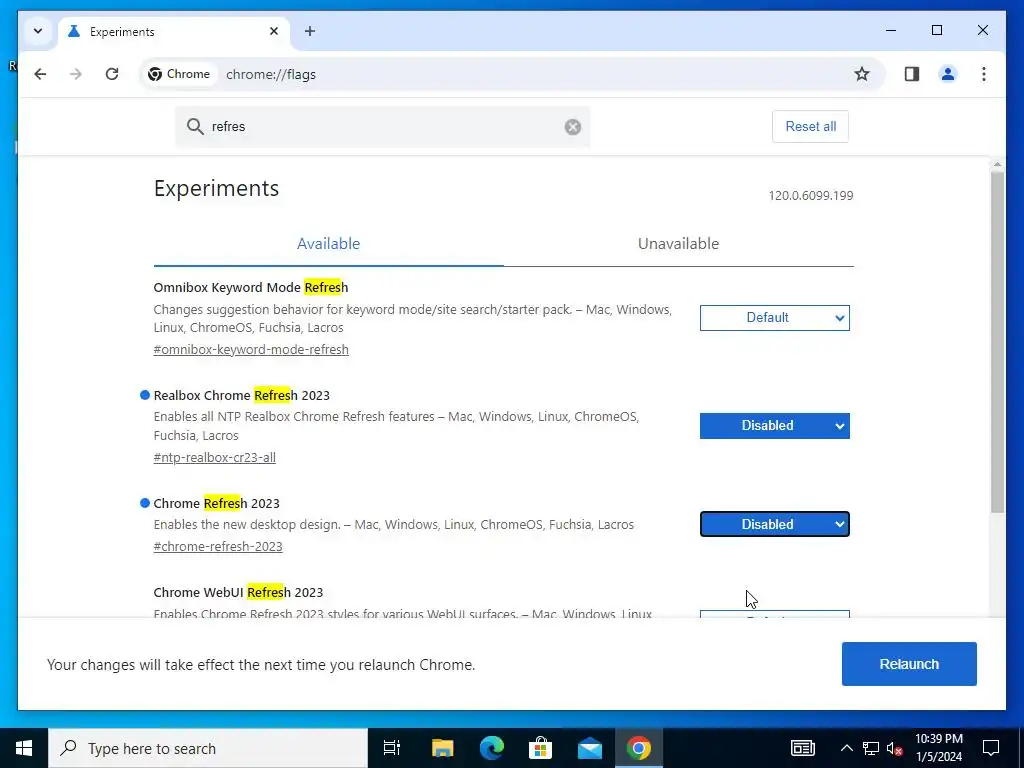Image resolution: width=1024 pixels, height=768 pixels.
Task: Click the taskbar clock showing 10:39 PM
Action: [x=938, y=748]
